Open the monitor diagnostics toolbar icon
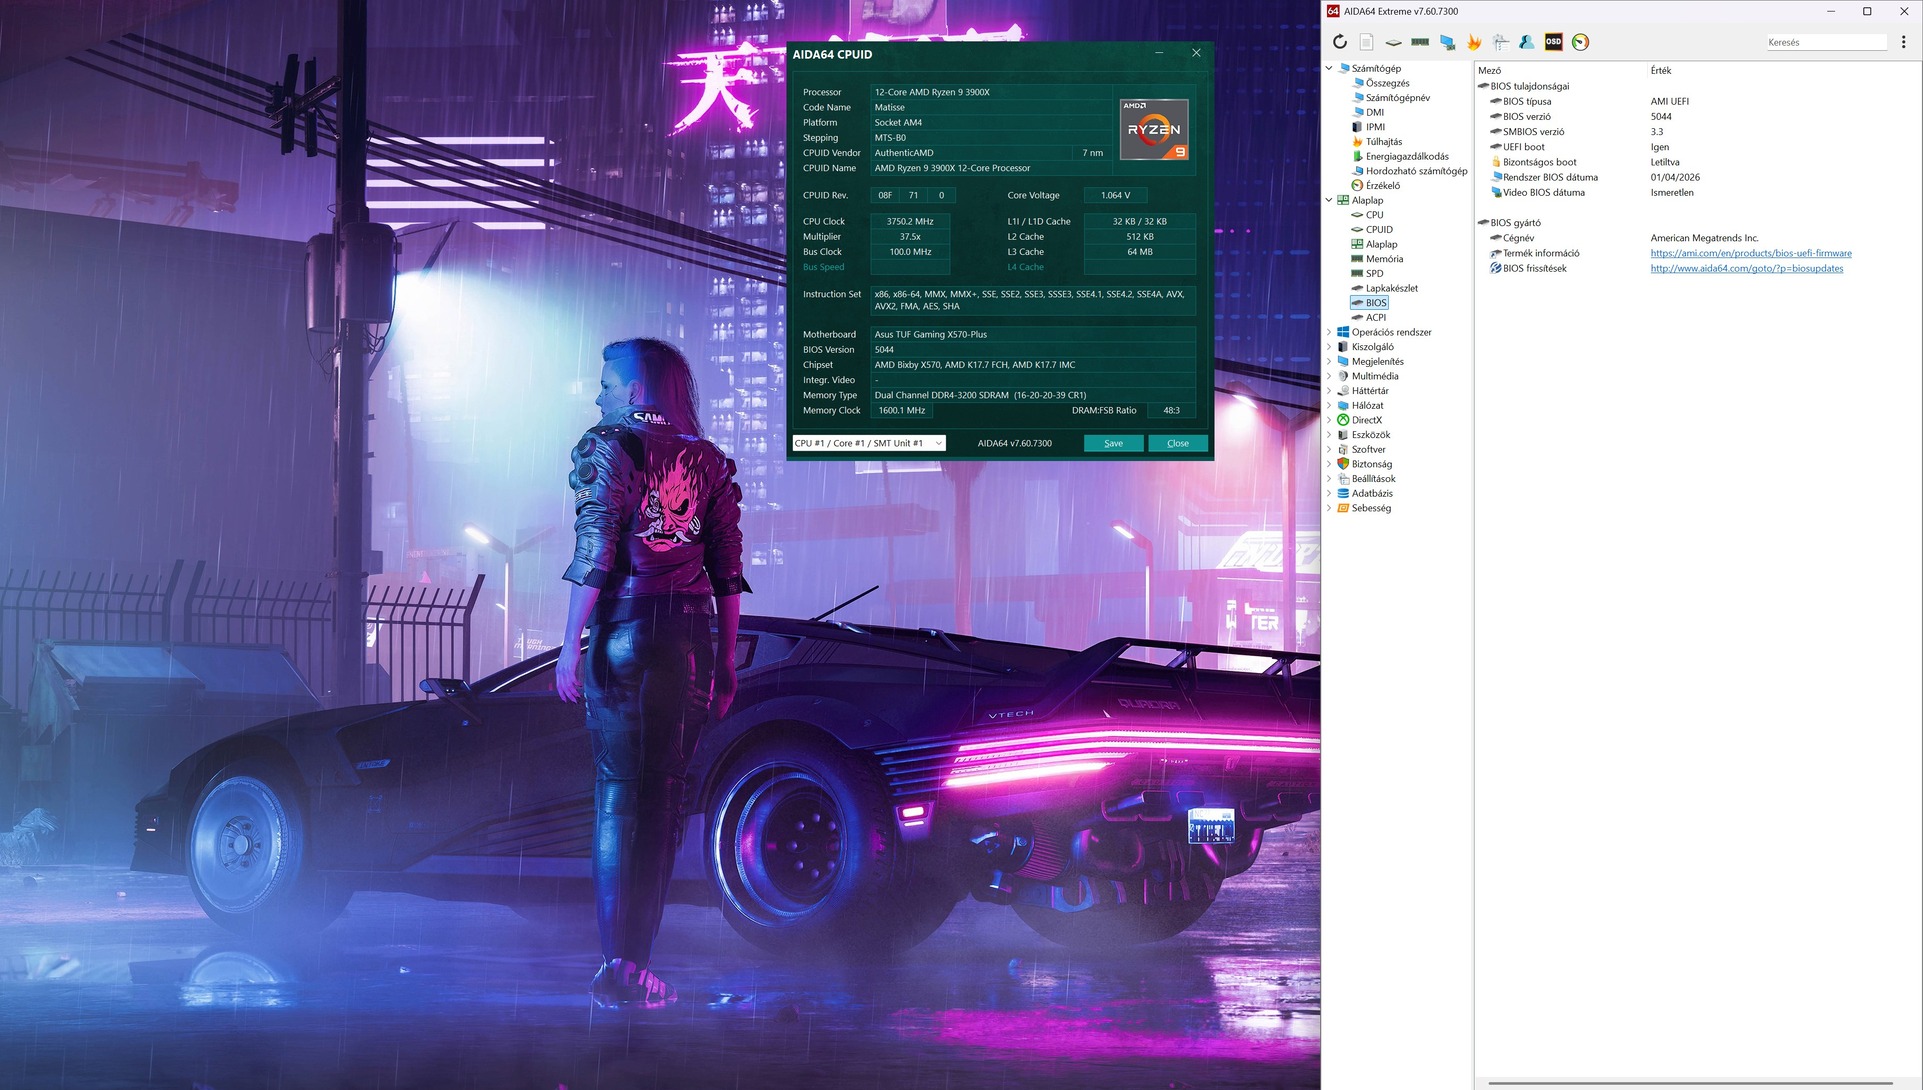The image size is (1923, 1090). pyautogui.click(x=1447, y=42)
